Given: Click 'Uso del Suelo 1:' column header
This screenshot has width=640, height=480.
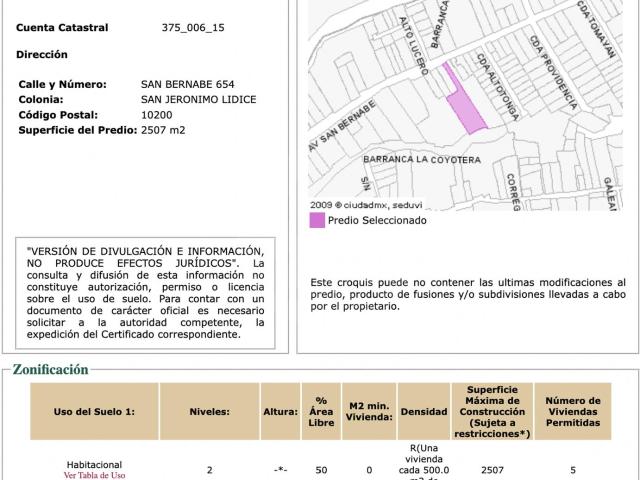Looking at the screenshot, I should tap(94, 411).
